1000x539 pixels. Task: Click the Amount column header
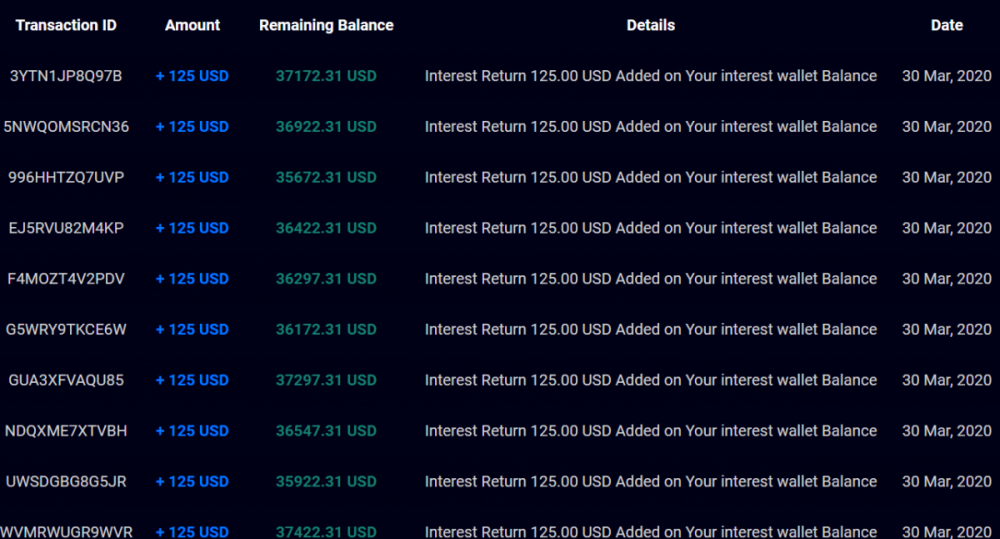point(192,26)
